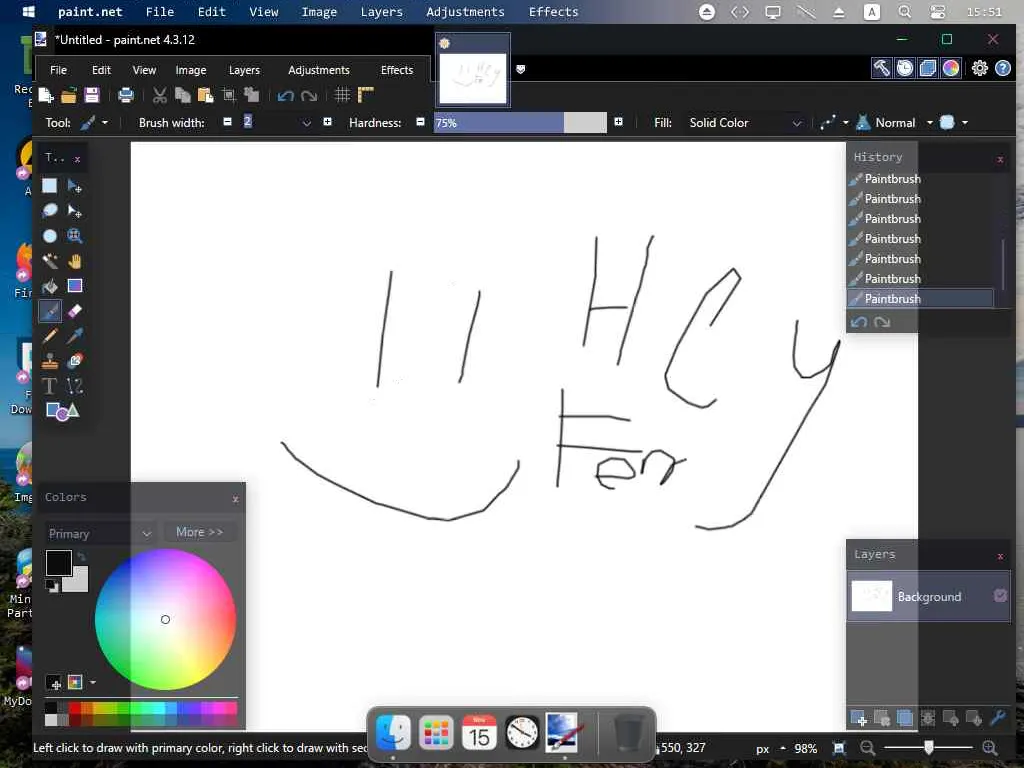Toggle the Colors window button
Image resolution: width=1024 pixels, height=768 pixels.
(x=951, y=68)
